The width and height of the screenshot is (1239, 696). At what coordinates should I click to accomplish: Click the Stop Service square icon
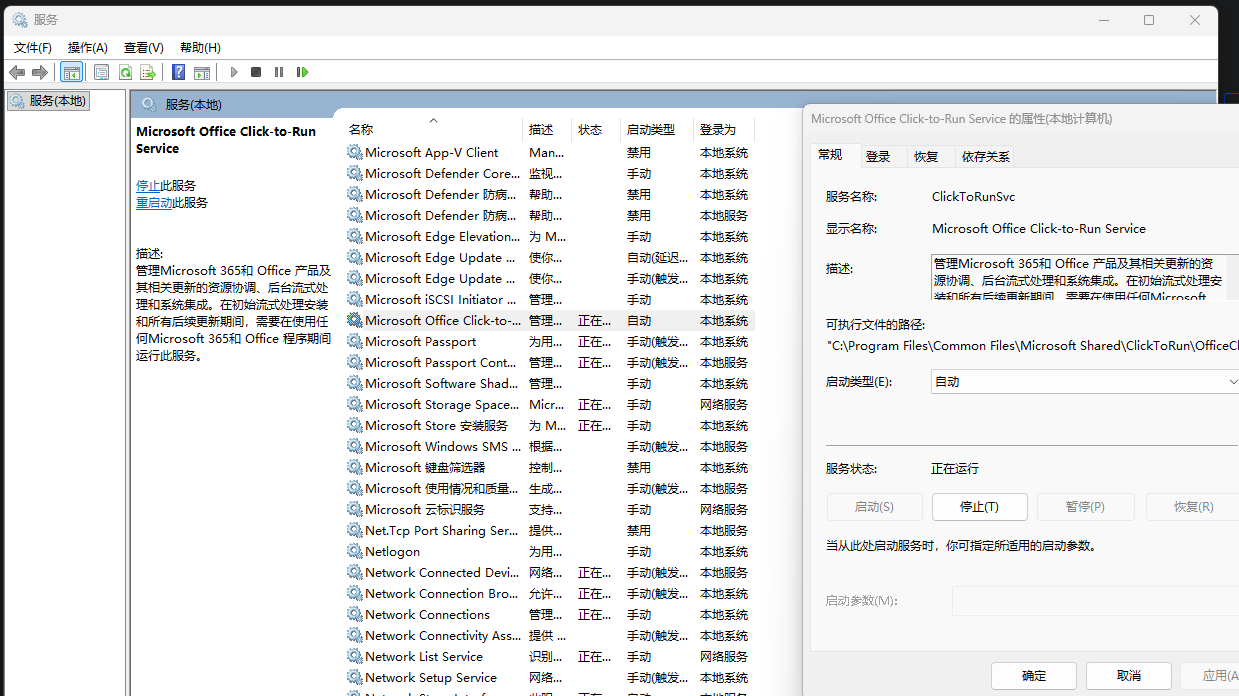click(256, 72)
